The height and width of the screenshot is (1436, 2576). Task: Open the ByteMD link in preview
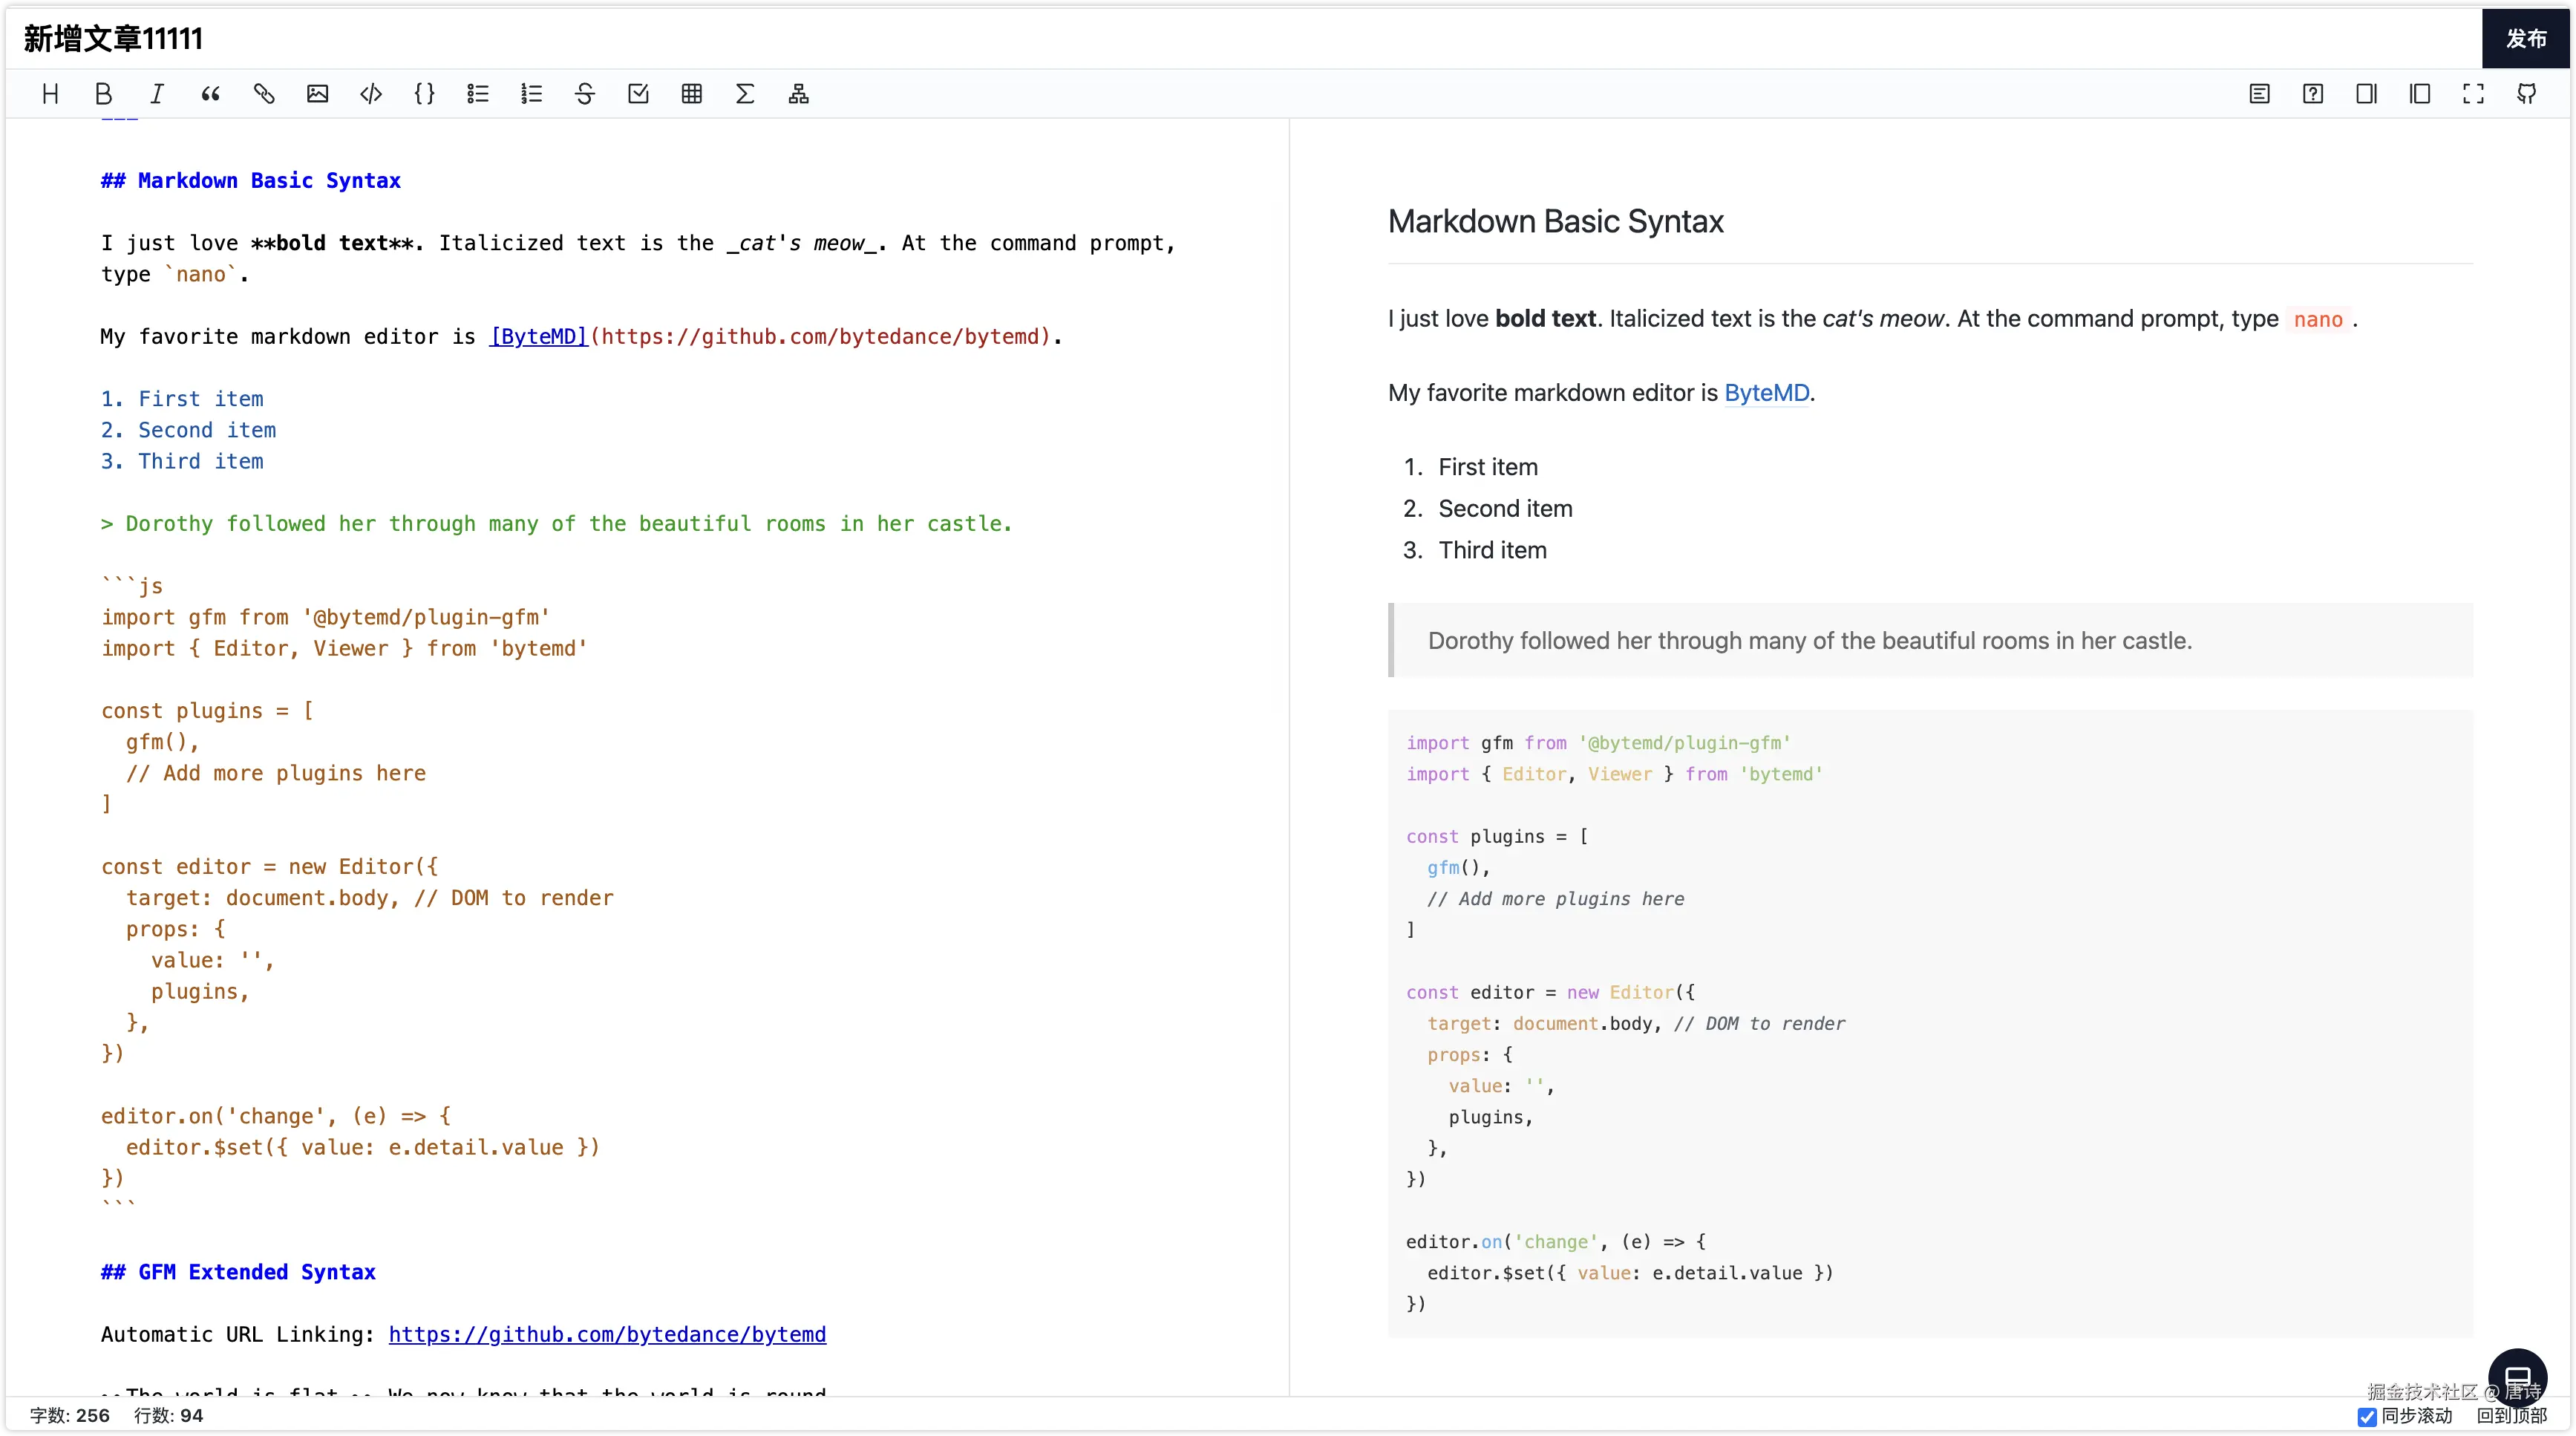[x=1766, y=393]
